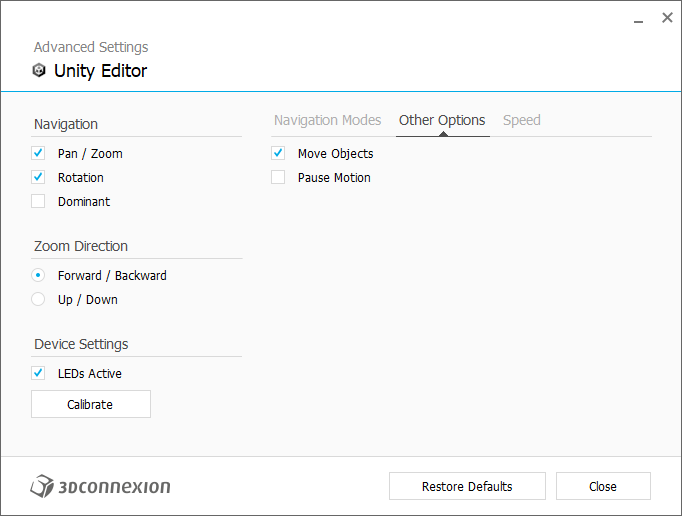This screenshot has height=516, width=682.
Task: Uncheck Move Objects option
Action: [x=279, y=154]
